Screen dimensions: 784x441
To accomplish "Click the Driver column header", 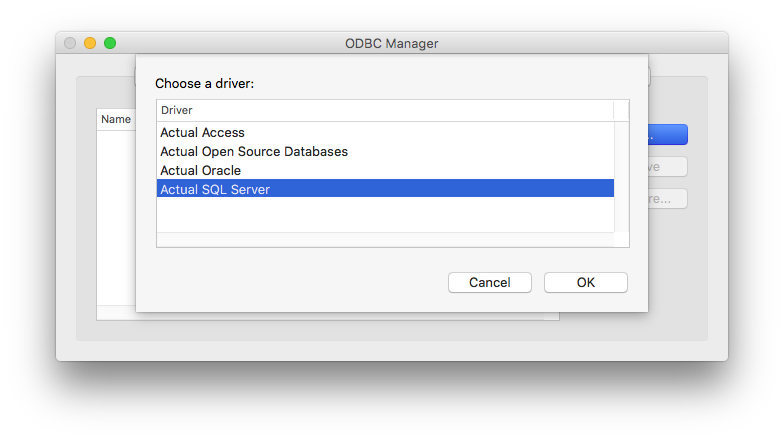I will point(385,110).
